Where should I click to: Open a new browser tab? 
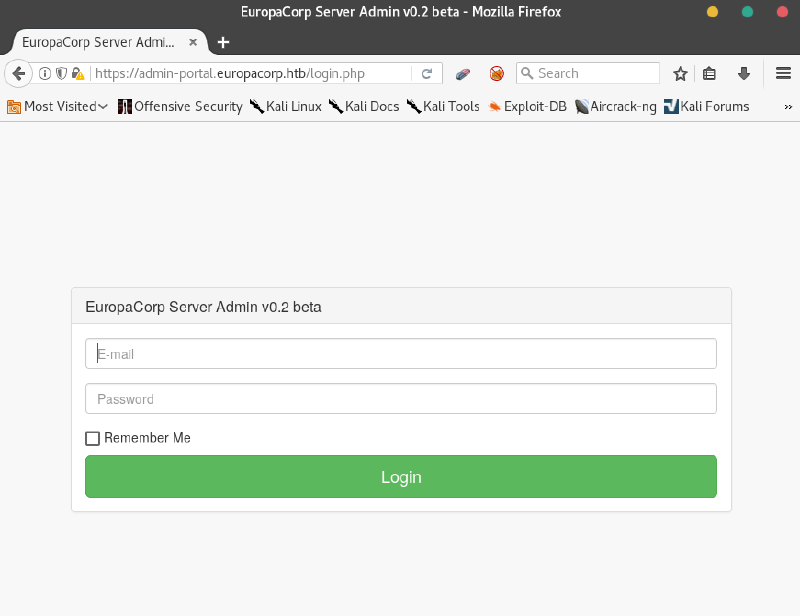click(x=222, y=42)
